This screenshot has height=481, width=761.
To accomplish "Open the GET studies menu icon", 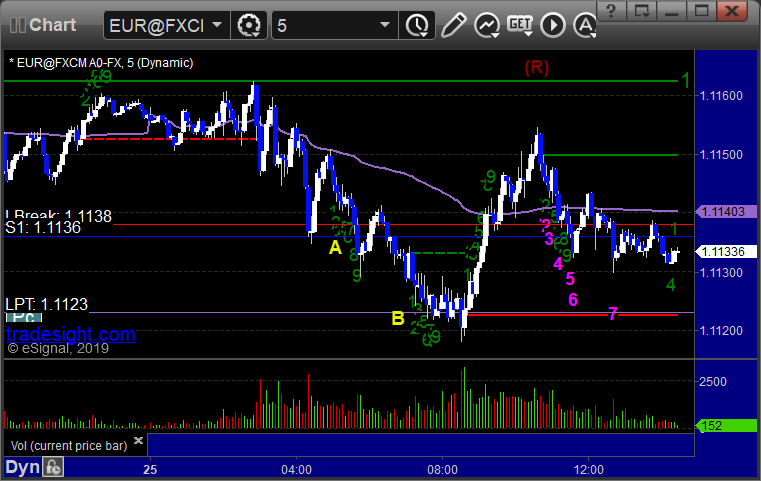I will tap(520, 25).
